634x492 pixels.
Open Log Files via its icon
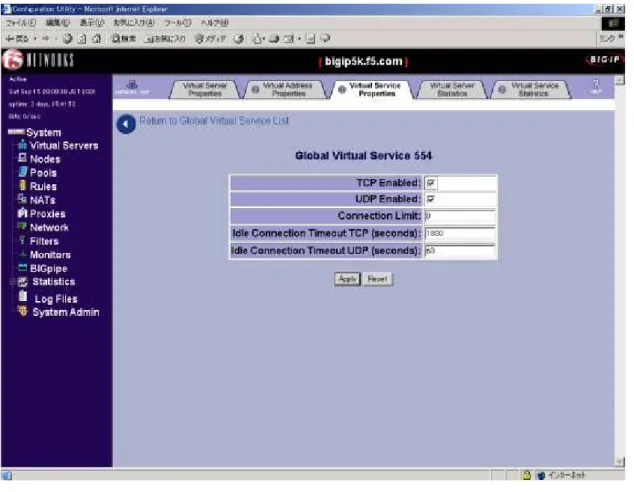(x=23, y=296)
